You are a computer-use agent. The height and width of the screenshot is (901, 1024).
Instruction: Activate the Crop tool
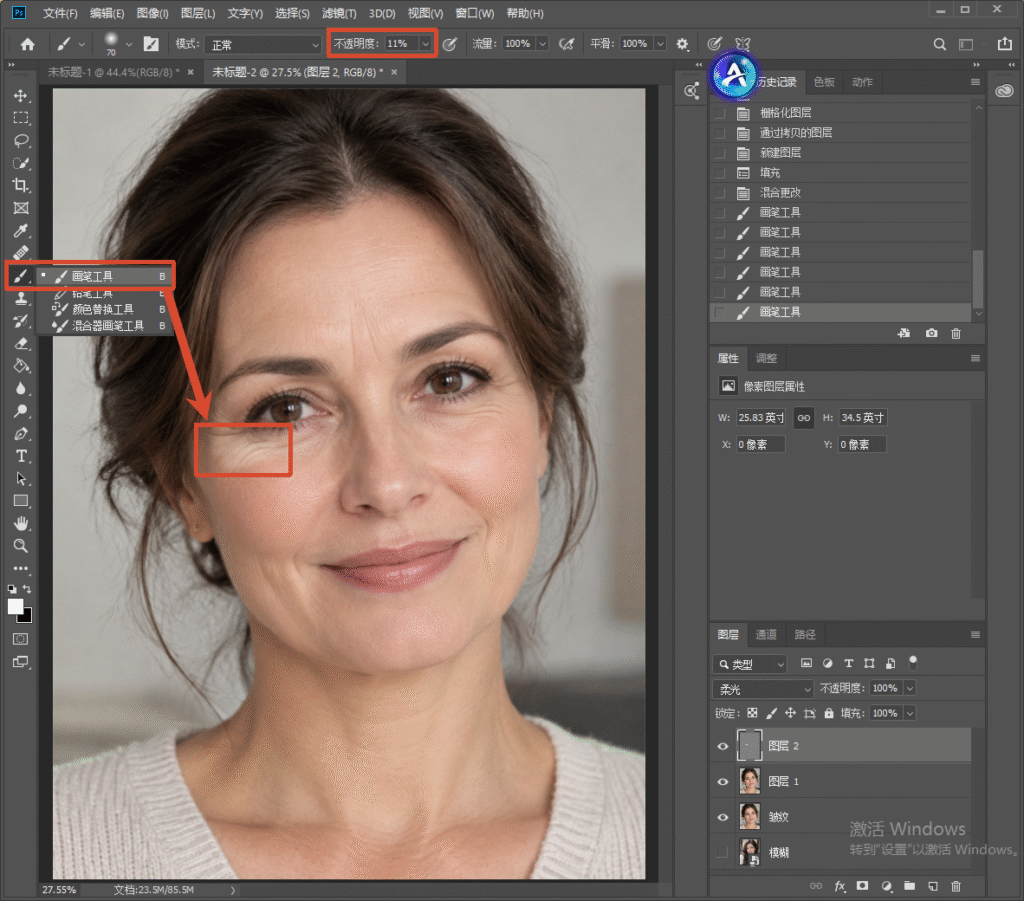[x=21, y=185]
